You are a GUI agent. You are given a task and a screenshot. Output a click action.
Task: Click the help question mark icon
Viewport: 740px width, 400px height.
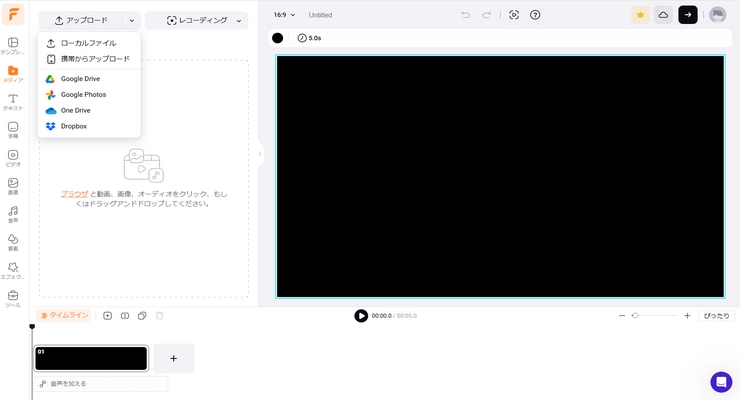pyautogui.click(x=535, y=15)
